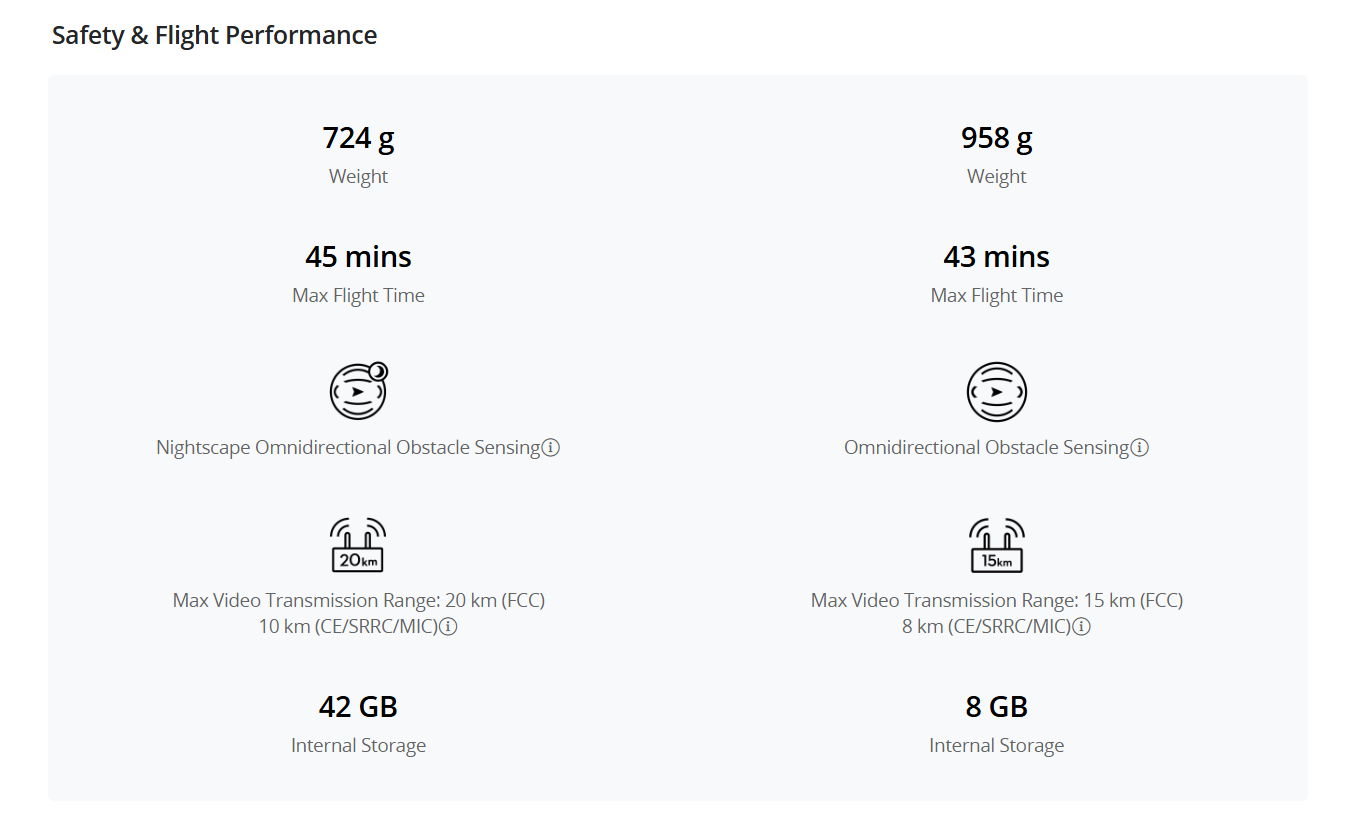Screen dimensions: 1366x815
Task: Click Nightscape Omnidirectional Obstacle Sensing label text
Action: point(348,447)
